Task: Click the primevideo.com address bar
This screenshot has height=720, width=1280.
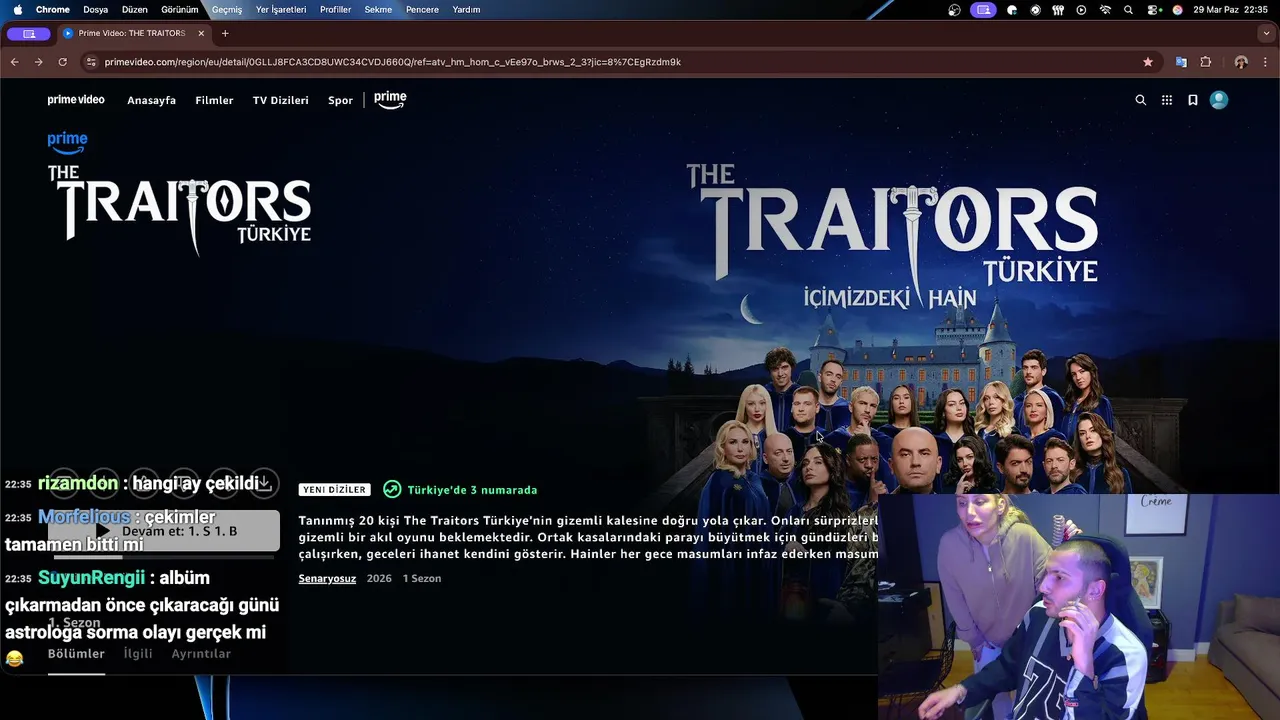Action: click(620, 62)
